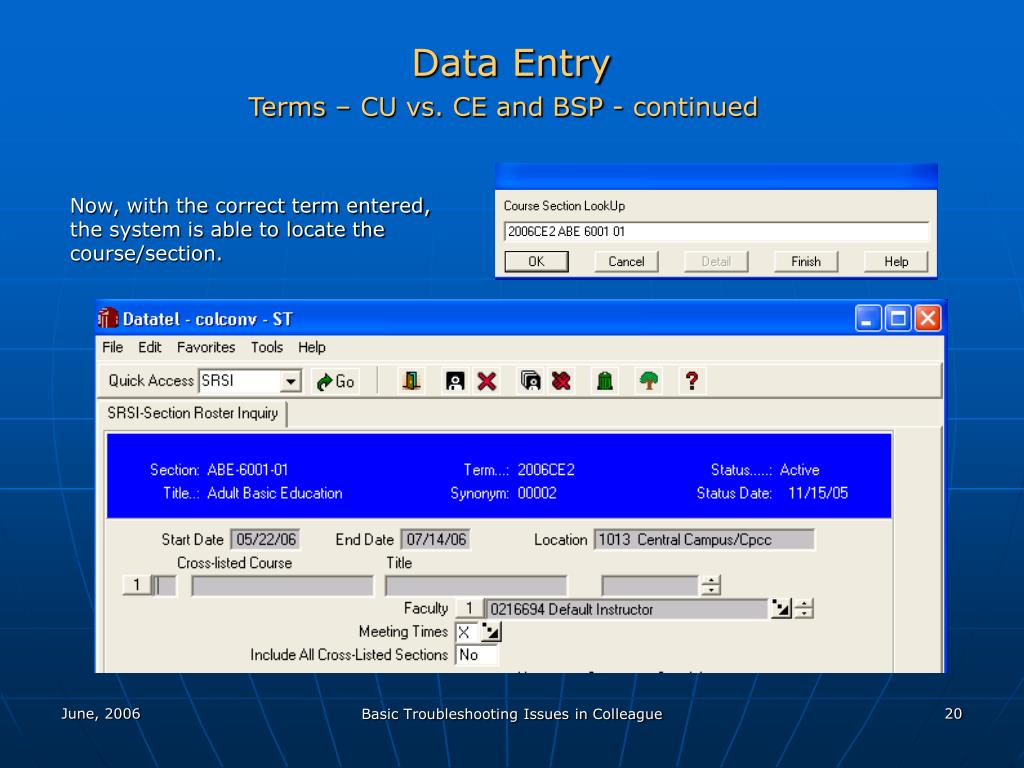Click the cancel all double-X icon
This screenshot has height=768, width=1024.
tap(561, 381)
